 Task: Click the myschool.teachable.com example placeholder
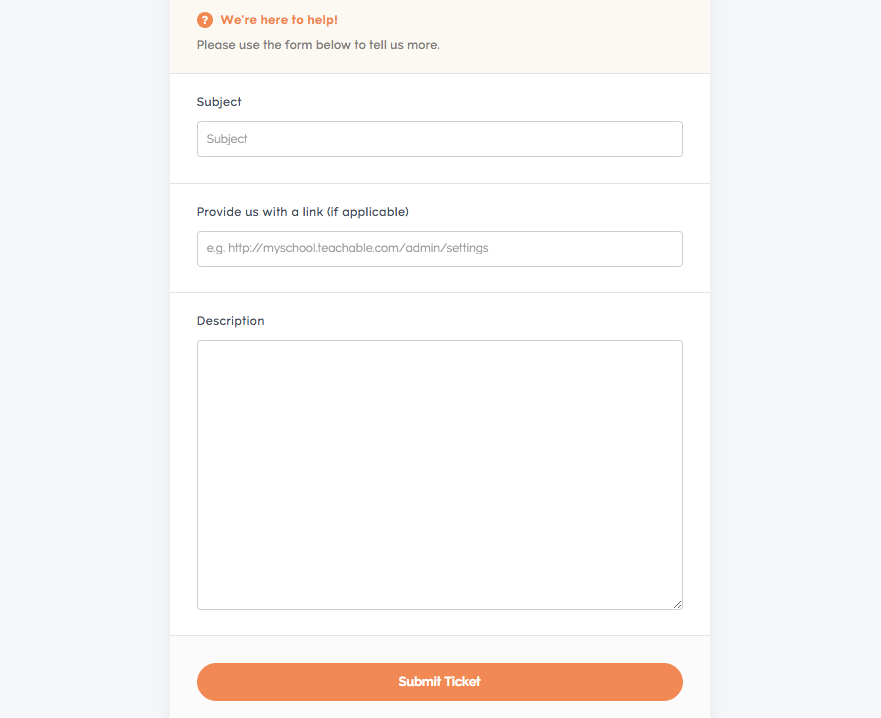[347, 248]
